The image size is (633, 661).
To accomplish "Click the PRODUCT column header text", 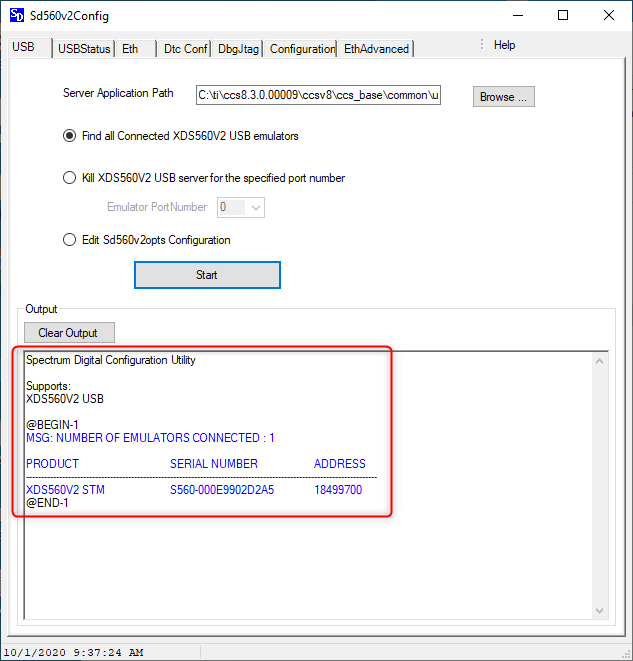I will point(52,464).
